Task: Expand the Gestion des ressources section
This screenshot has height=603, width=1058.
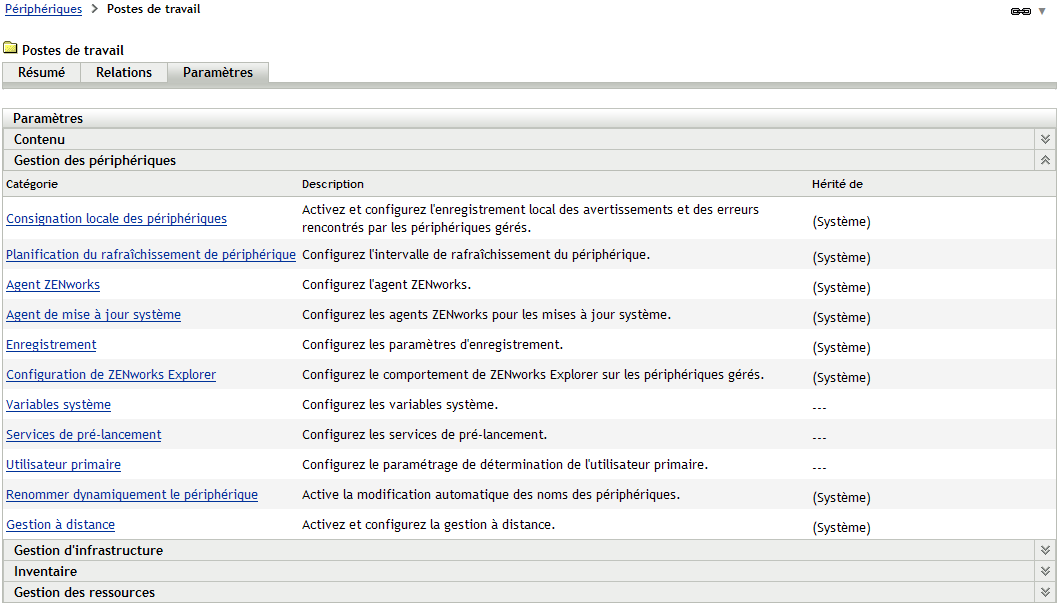Action: pyautogui.click(x=1045, y=591)
